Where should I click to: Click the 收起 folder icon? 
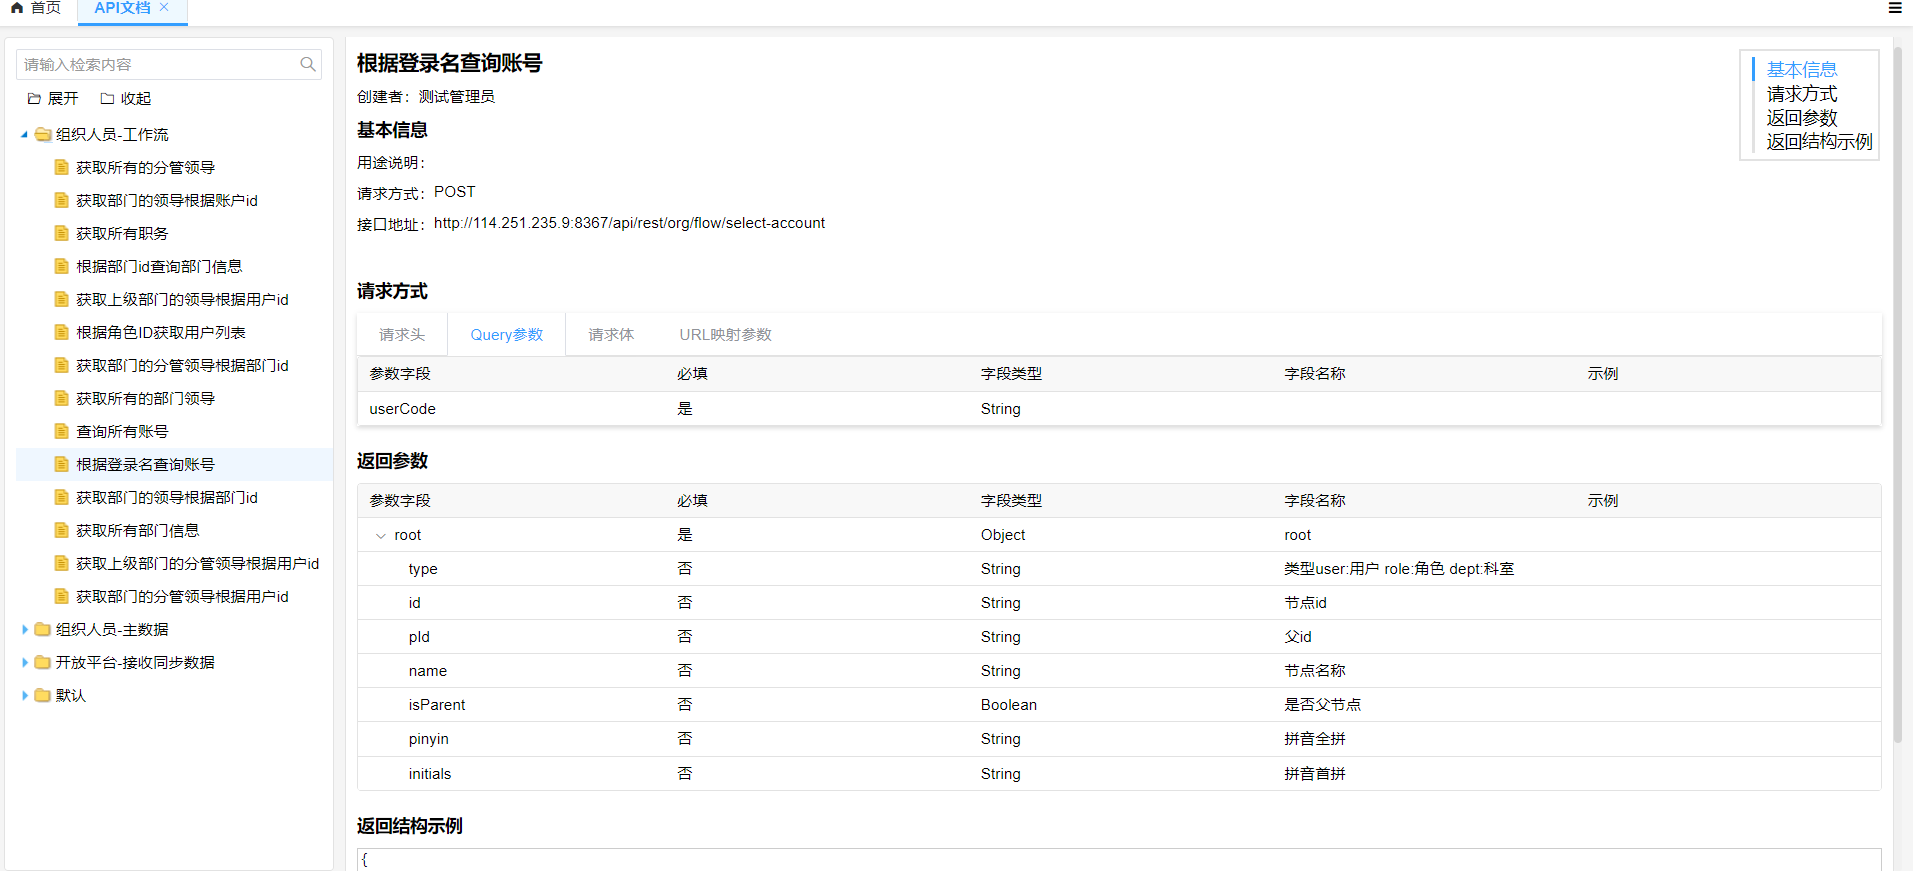(x=107, y=99)
